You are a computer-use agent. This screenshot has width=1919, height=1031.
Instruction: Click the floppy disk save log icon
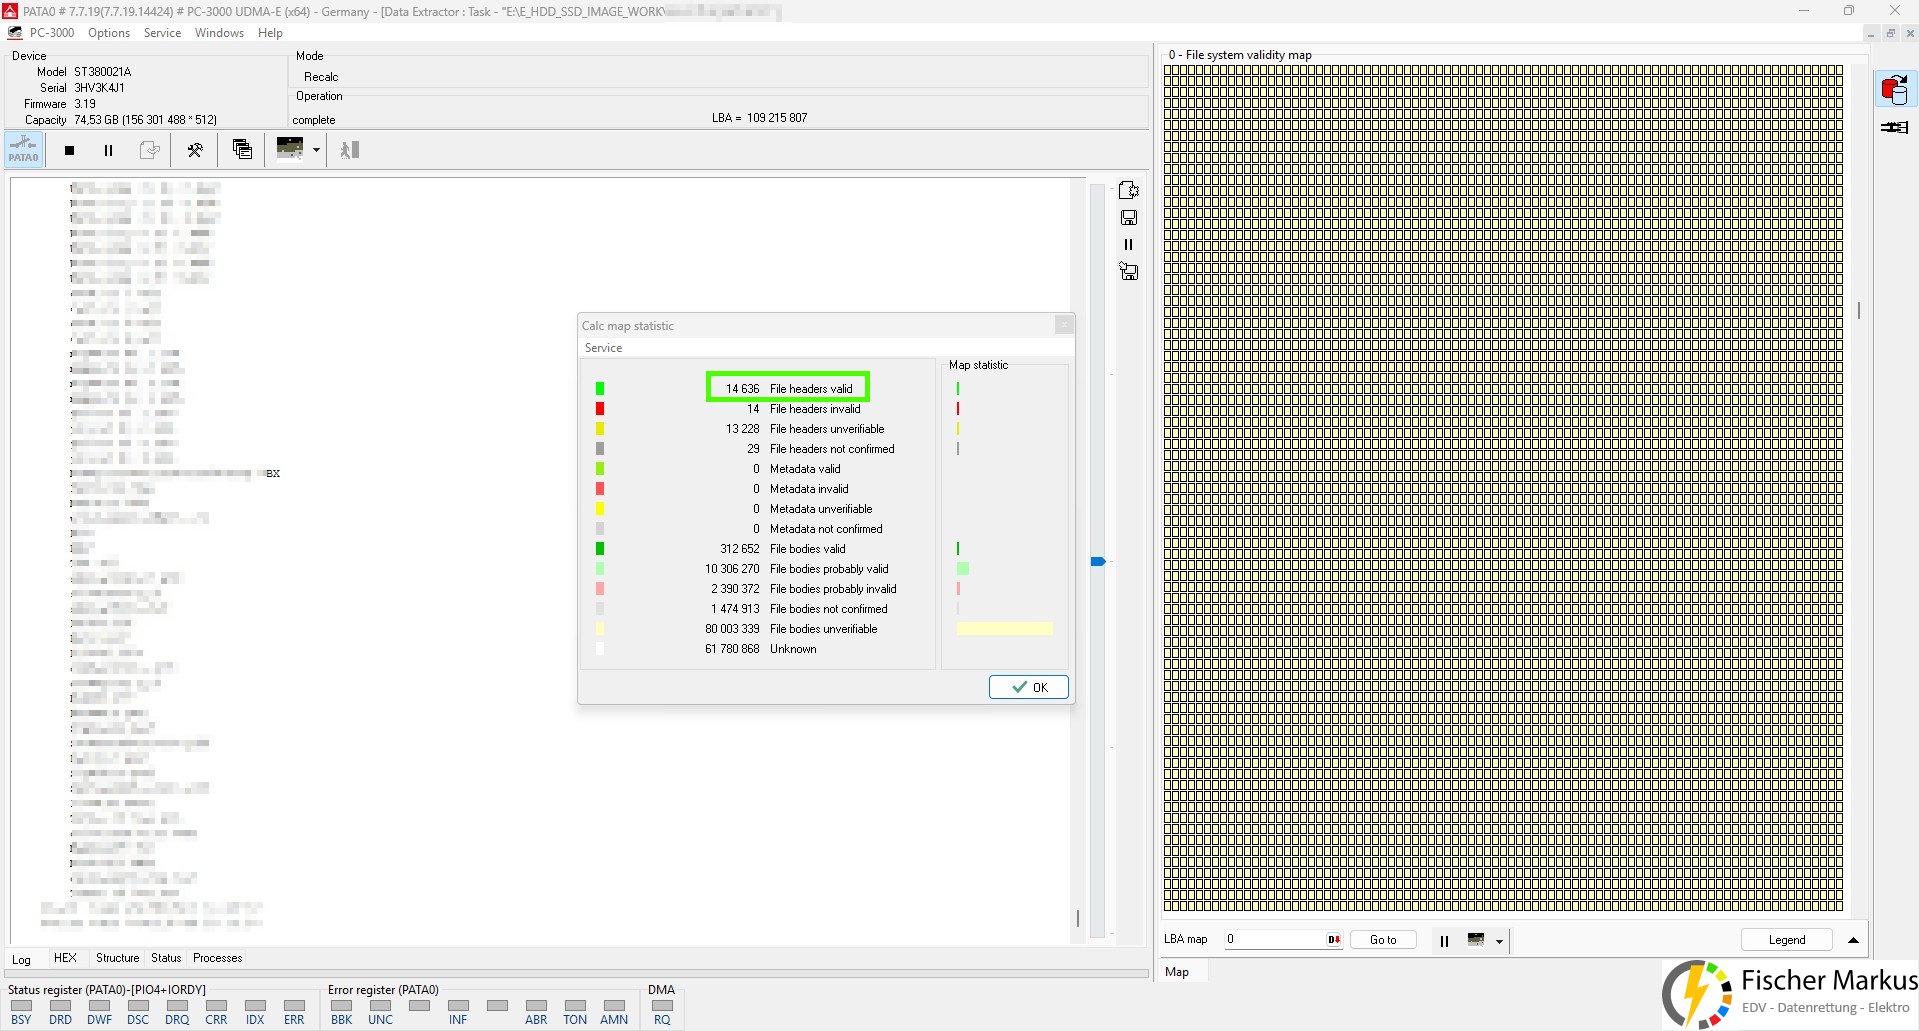tap(1128, 218)
